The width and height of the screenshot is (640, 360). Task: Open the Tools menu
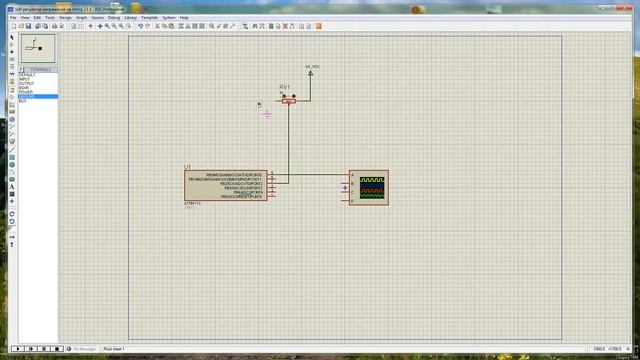coord(50,18)
